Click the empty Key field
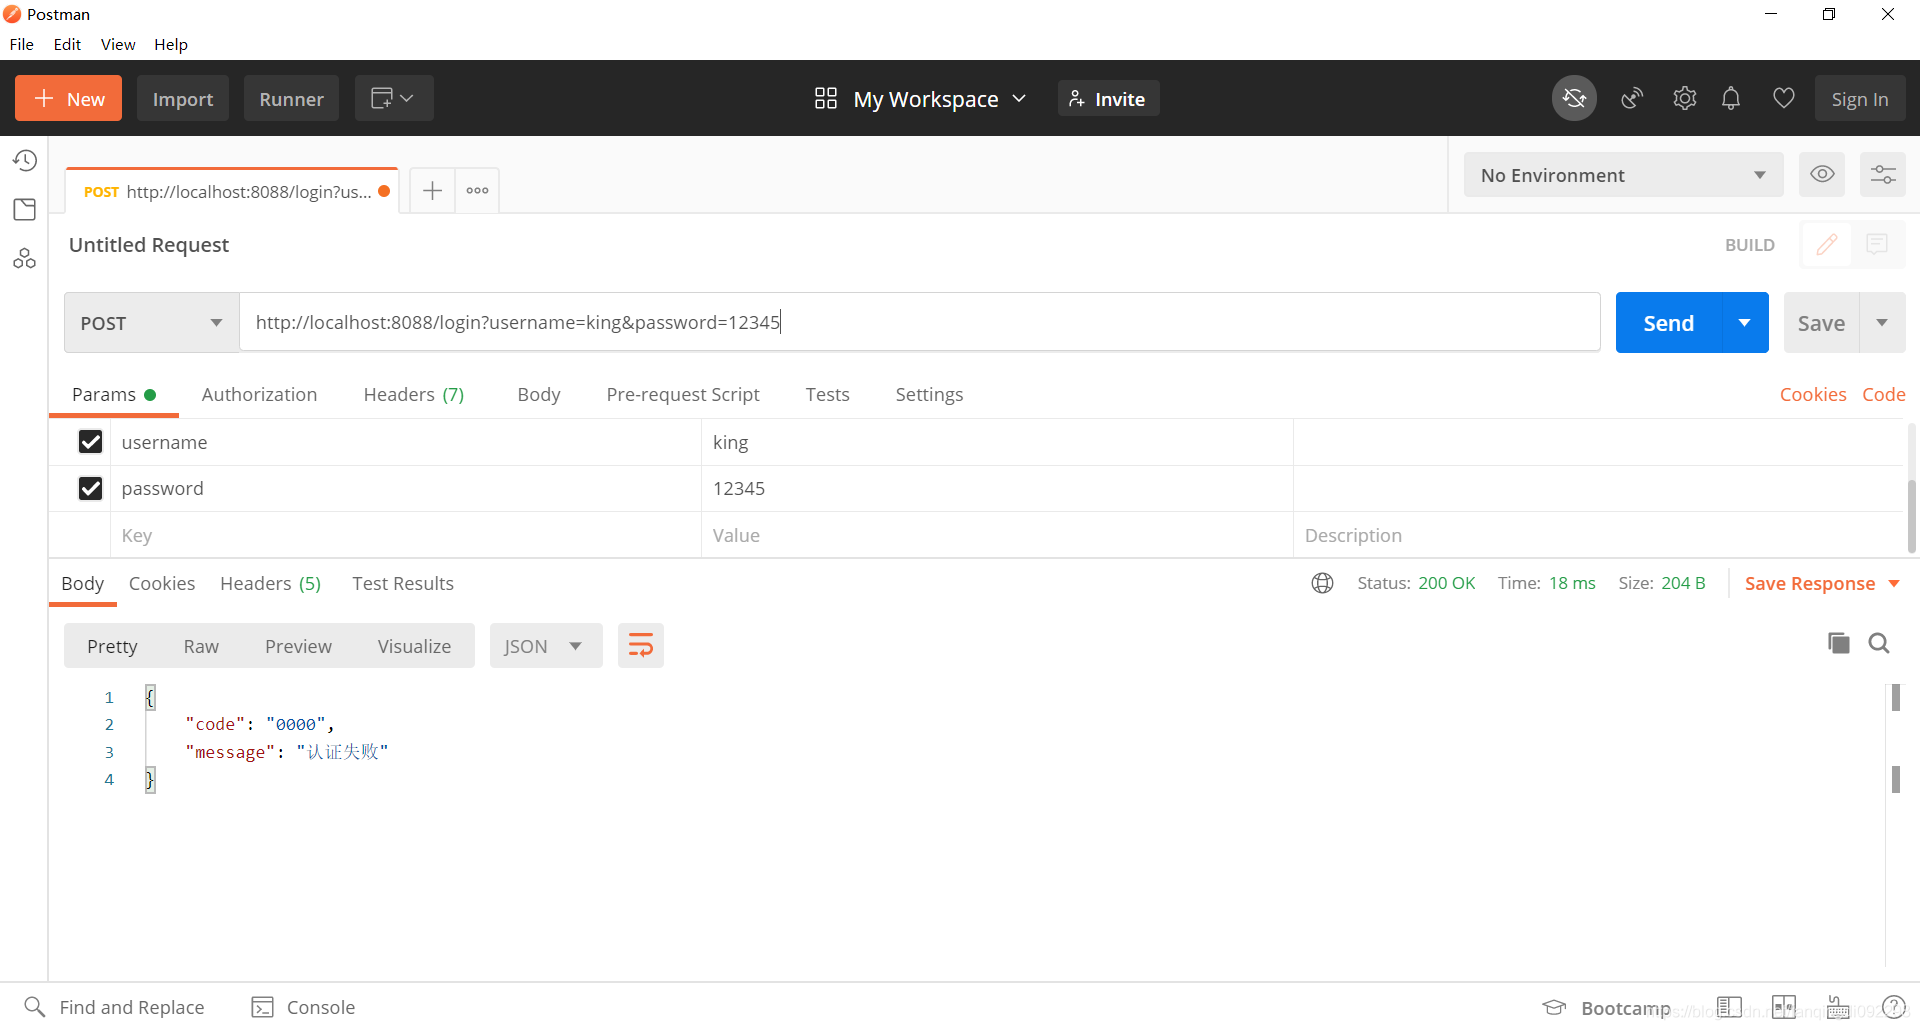The image size is (1920, 1030). click(405, 535)
